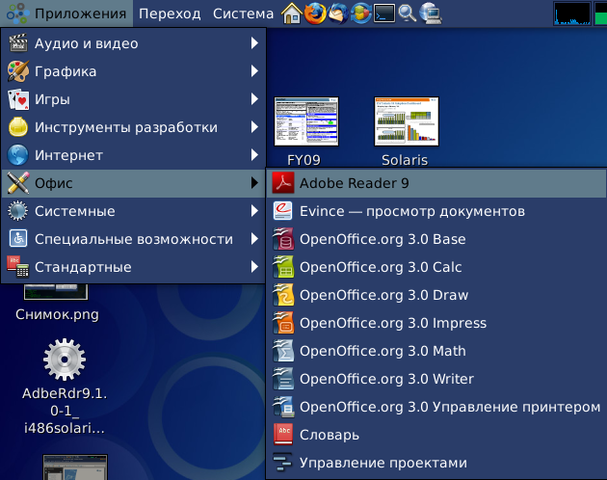607x480 pixels.
Task: Click the OpenOffice.org Writer icon
Action: 283,379
